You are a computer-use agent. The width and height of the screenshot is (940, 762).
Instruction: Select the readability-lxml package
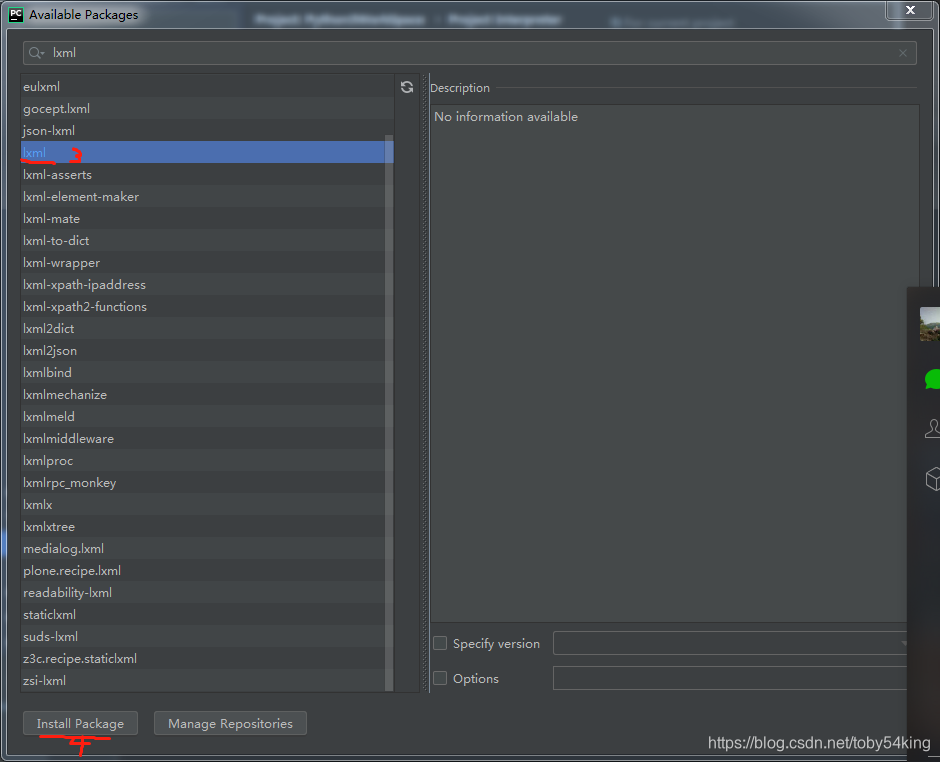click(207, 592)
